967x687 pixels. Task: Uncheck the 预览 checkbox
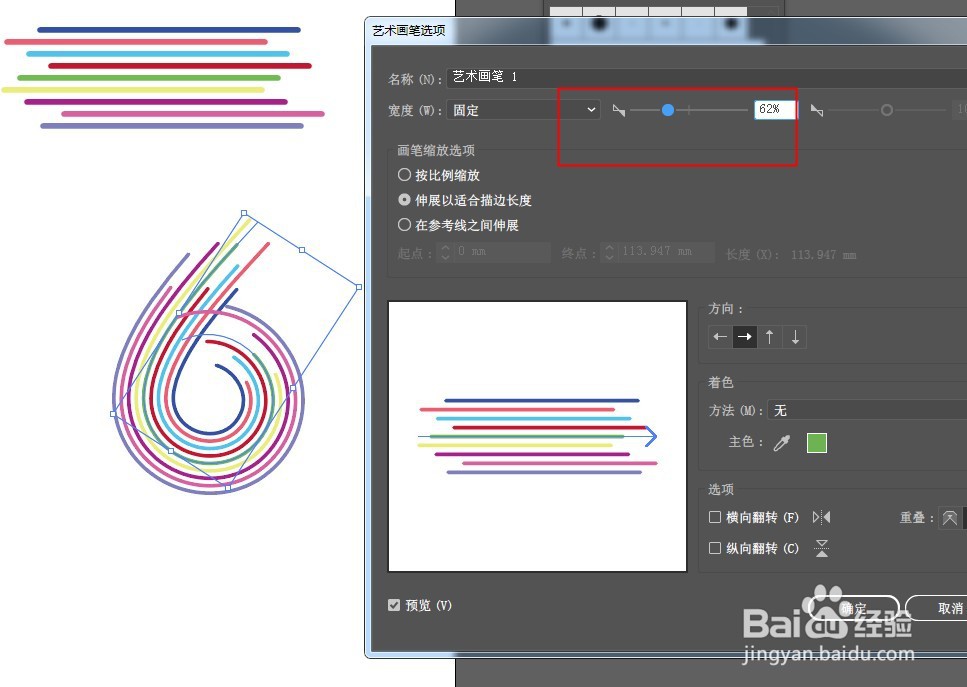[393, 605]
